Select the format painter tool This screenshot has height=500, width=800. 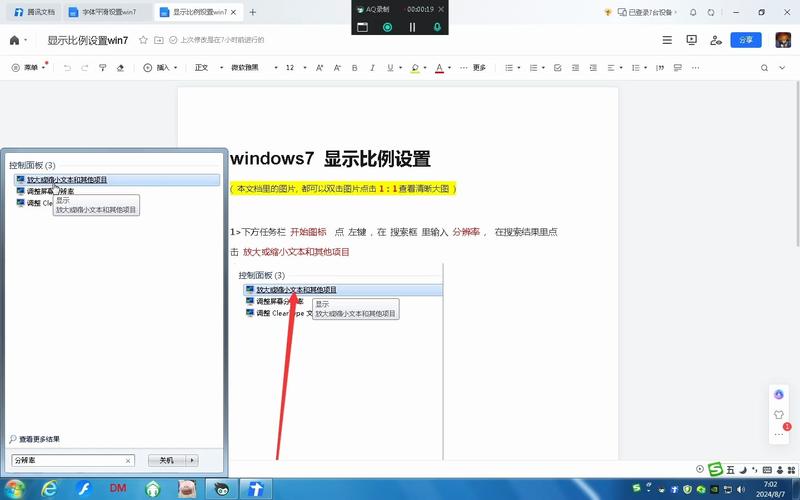(103, 67)
